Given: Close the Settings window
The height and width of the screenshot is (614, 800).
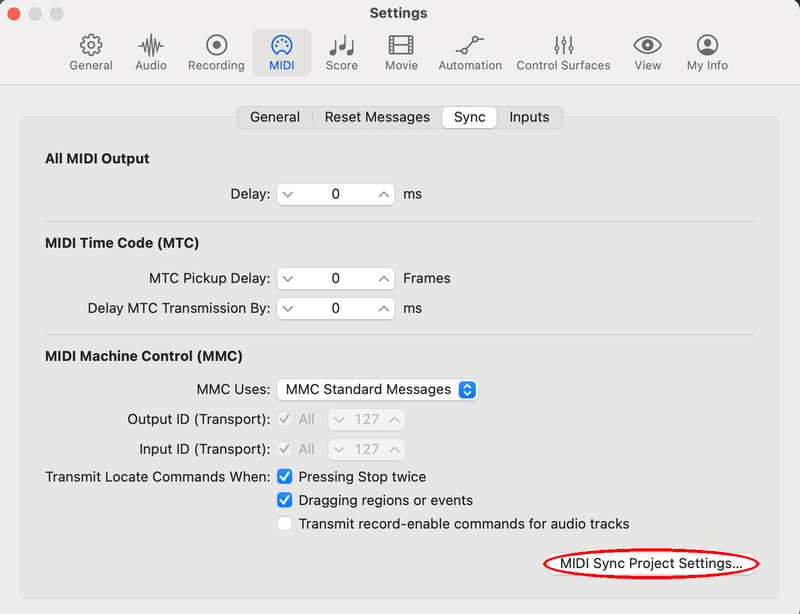Looking at the screenshot, I should coord(14,14).
